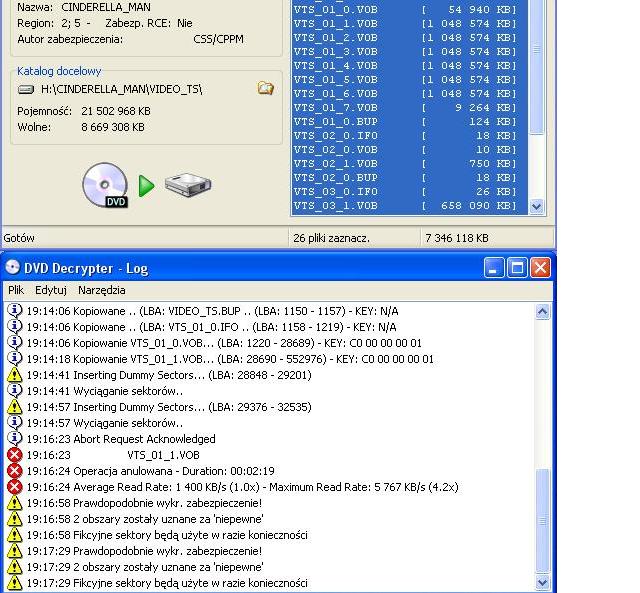Click the Katalog docelowy group label

[59, 71]
